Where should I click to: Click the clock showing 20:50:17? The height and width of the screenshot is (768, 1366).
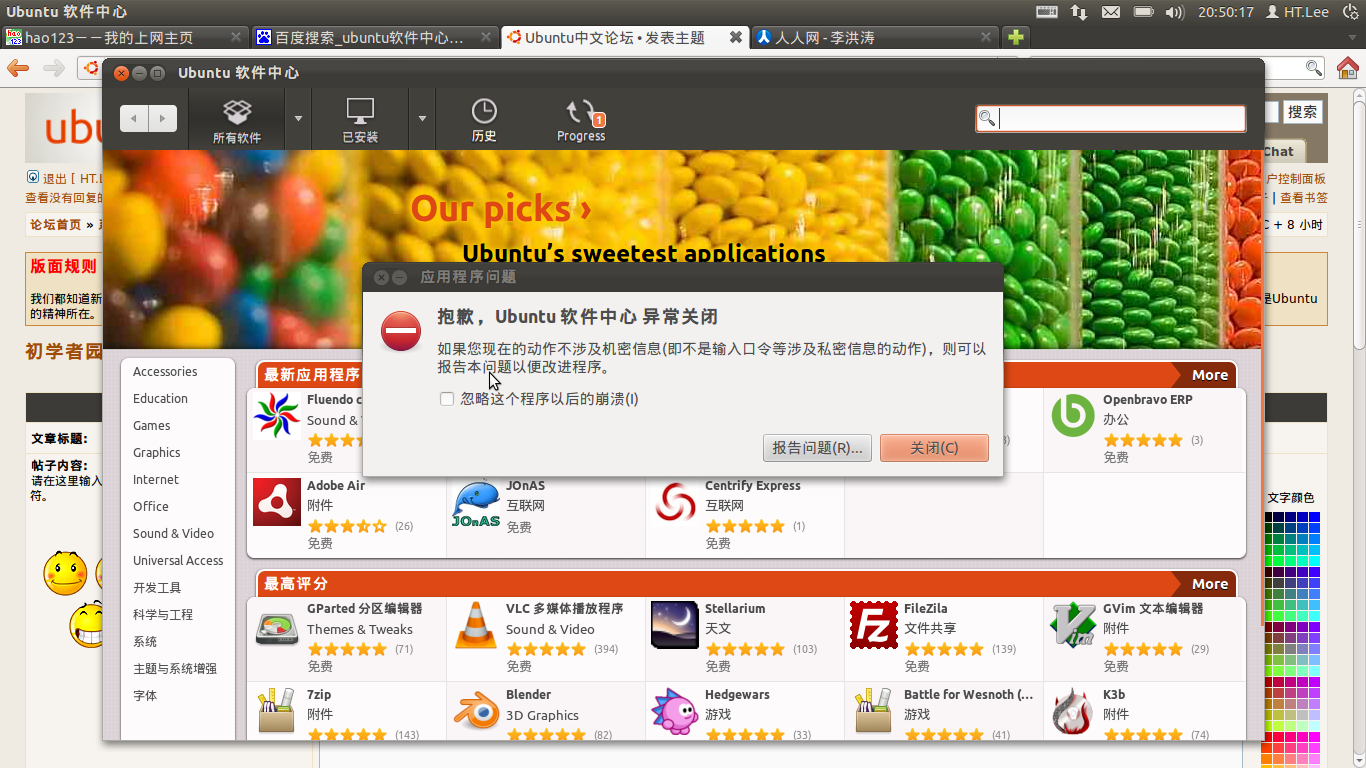pyautogui.click(x=1226, y=12)
